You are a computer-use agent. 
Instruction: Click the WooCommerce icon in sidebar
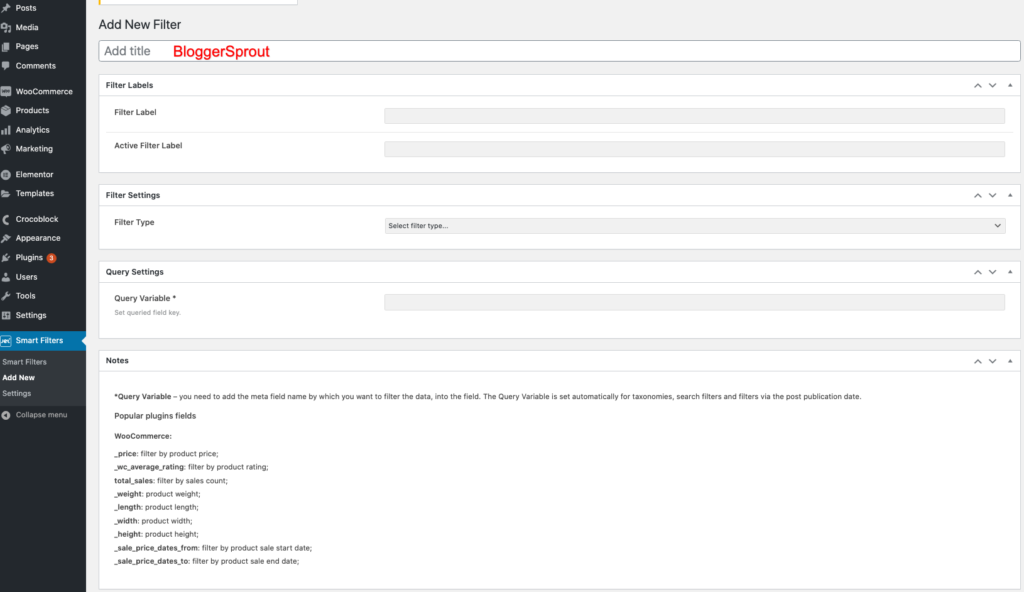pyautogui.click(x=6, y=91)
